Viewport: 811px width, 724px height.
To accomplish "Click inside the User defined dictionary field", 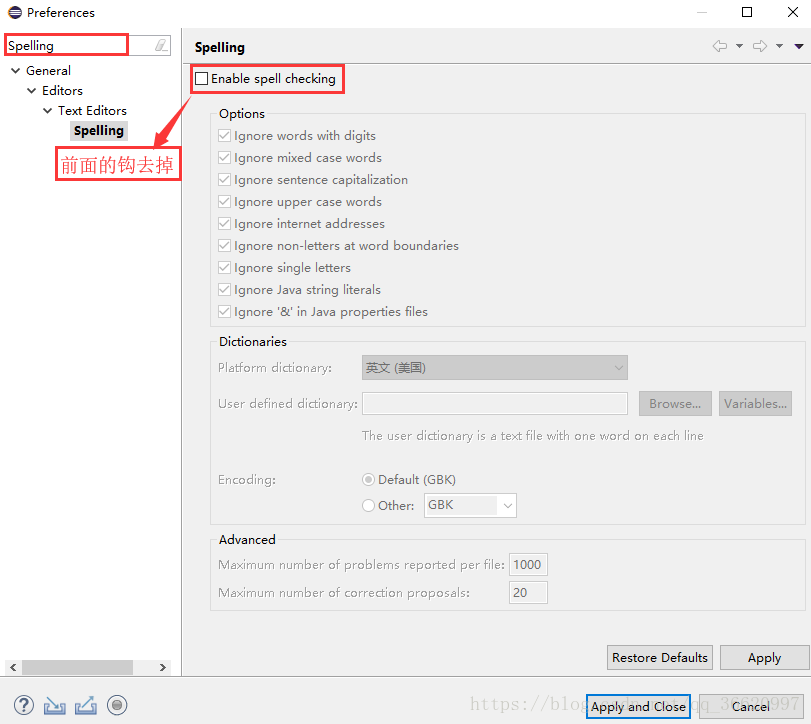I will [x=495, y=403].
